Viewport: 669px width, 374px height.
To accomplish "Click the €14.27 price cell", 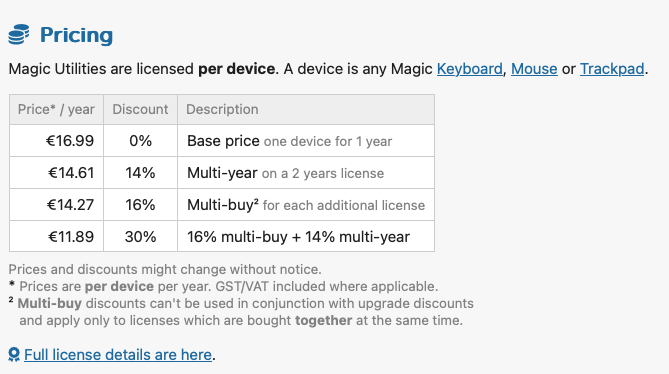I will point(56,205).
